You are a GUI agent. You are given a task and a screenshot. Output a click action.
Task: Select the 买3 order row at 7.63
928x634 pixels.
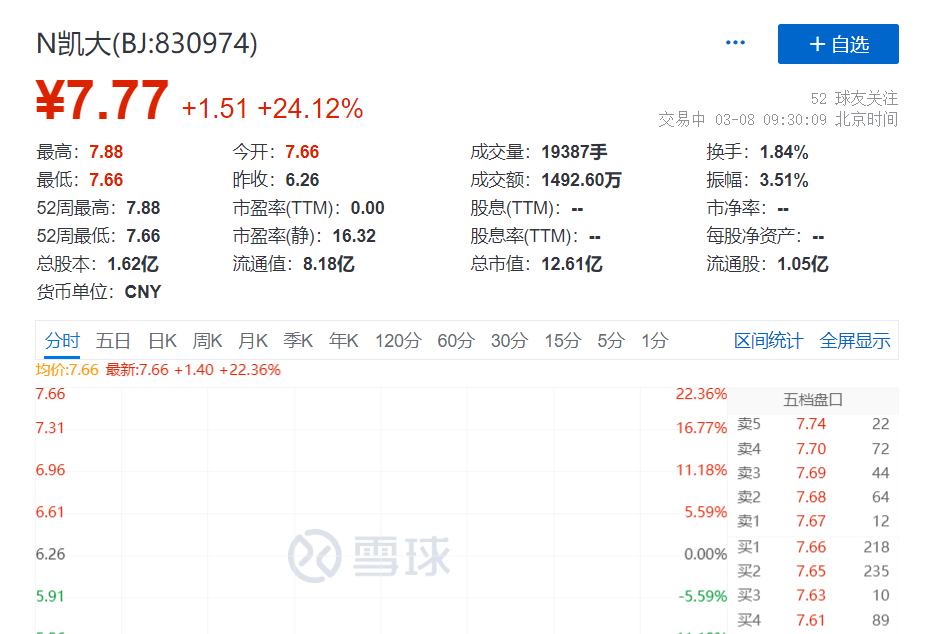coord(813,596)
